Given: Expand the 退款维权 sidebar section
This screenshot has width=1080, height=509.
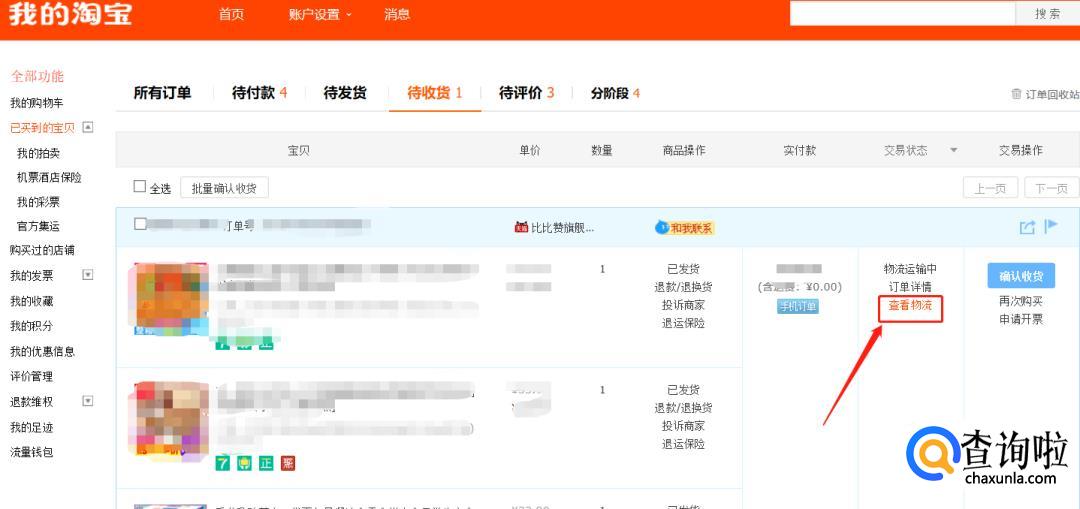Looking at the screenshot, I should click(x=87, y=401).
